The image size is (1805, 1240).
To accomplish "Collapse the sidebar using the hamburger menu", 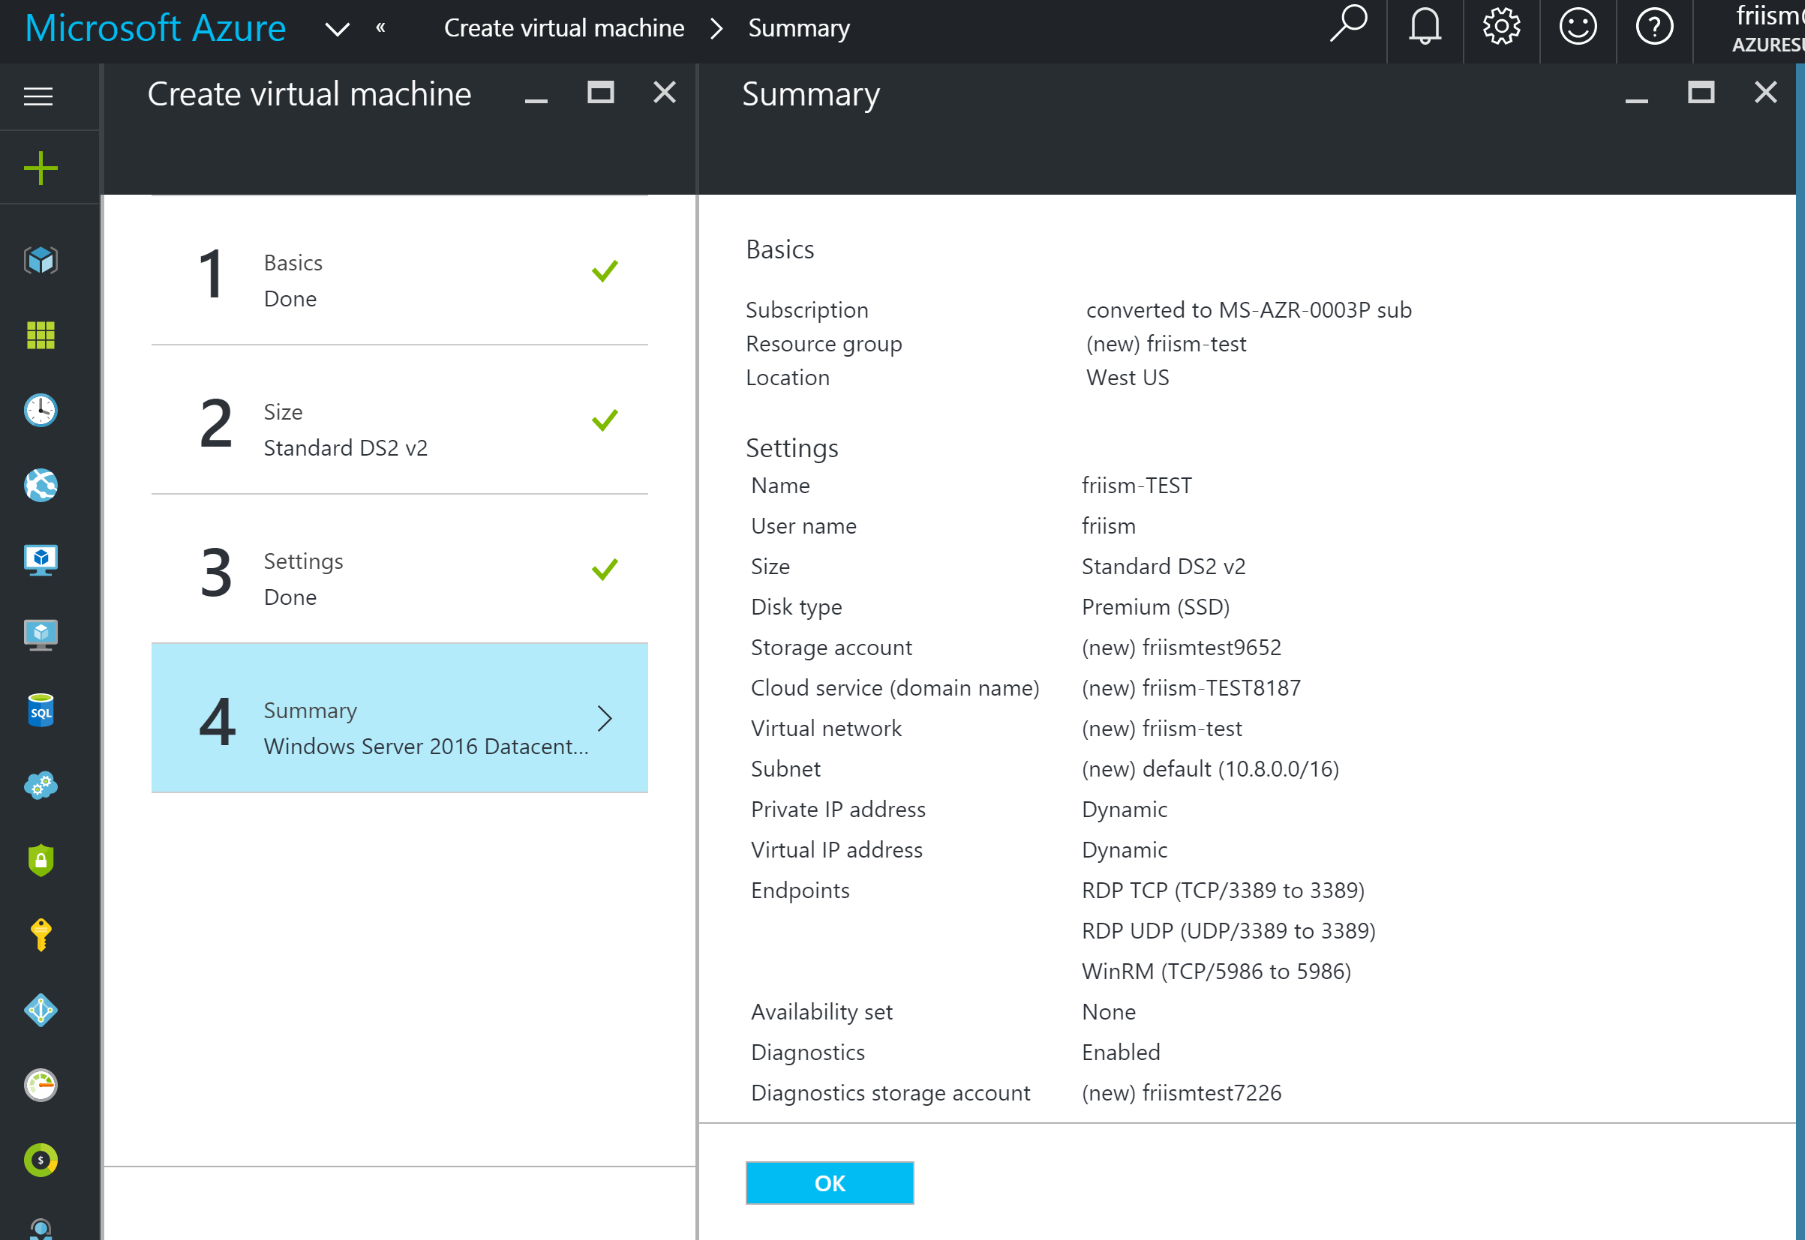I will [37, 96].
